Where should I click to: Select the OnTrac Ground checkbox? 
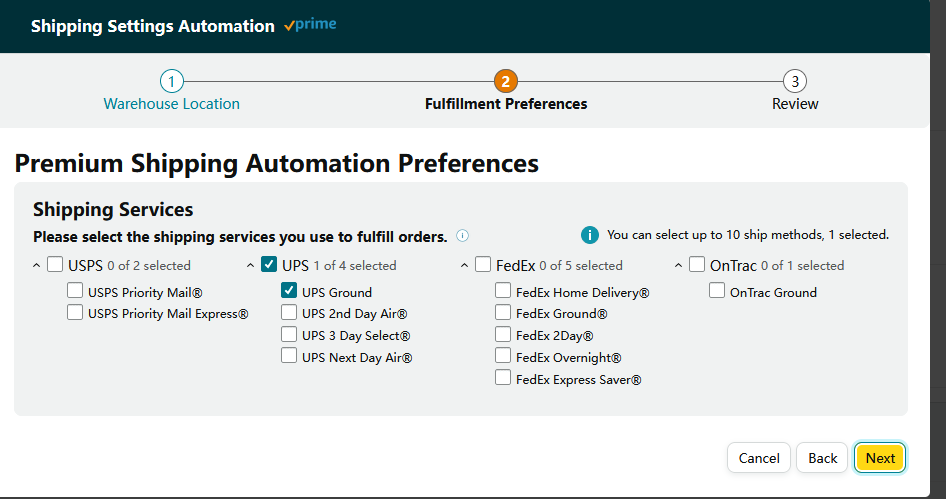717,290
